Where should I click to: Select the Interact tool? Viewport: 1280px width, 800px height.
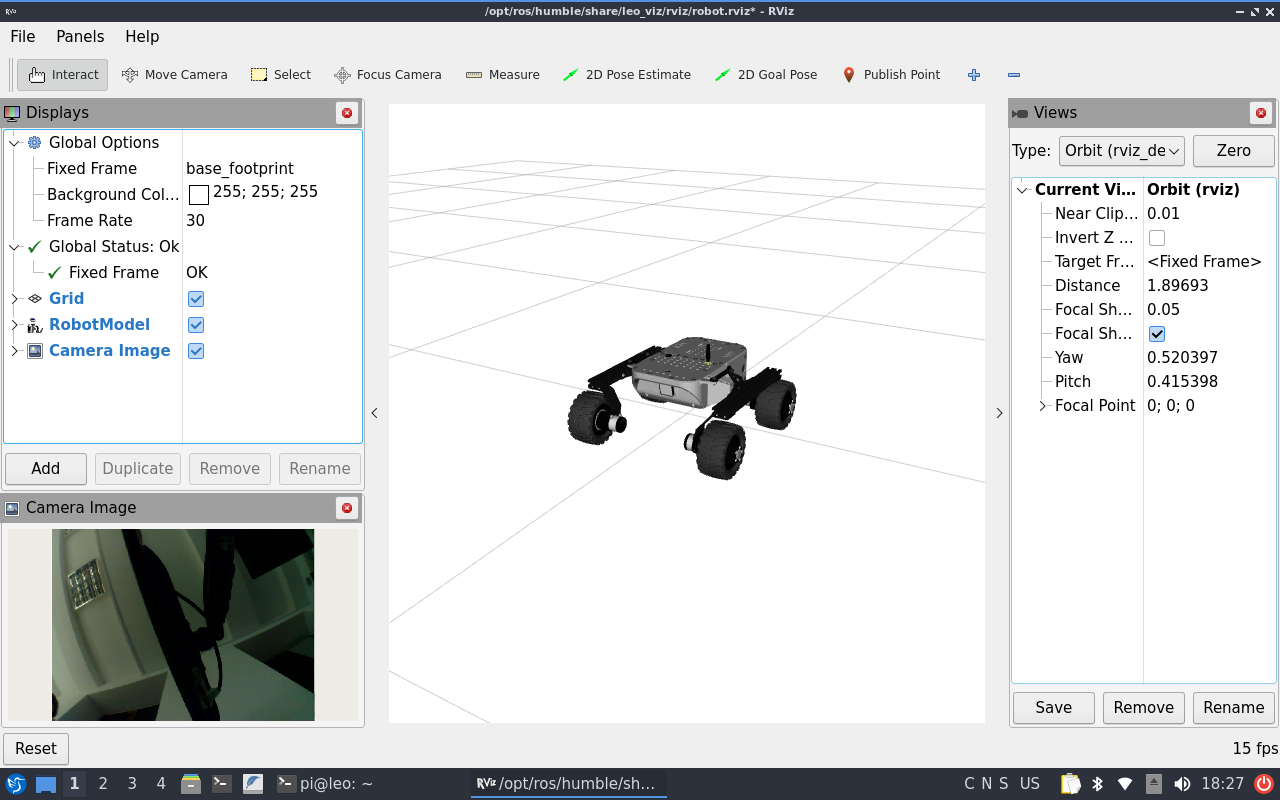coord(62,74)
